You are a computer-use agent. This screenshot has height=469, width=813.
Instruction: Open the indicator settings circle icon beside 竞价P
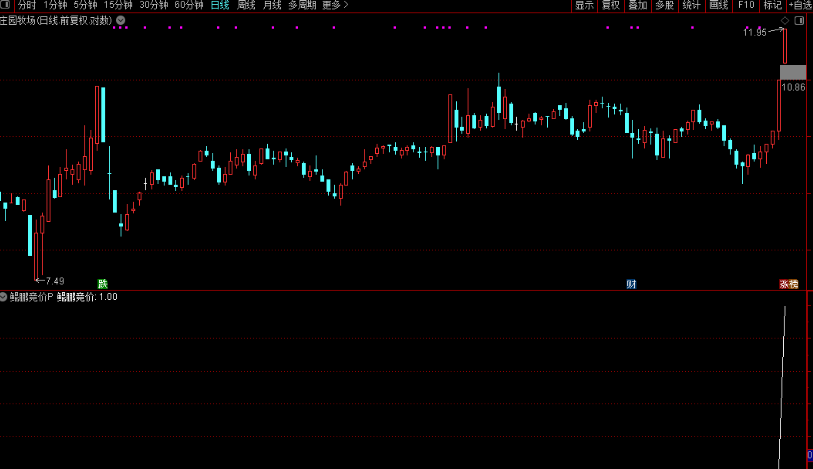coord(4,297)
